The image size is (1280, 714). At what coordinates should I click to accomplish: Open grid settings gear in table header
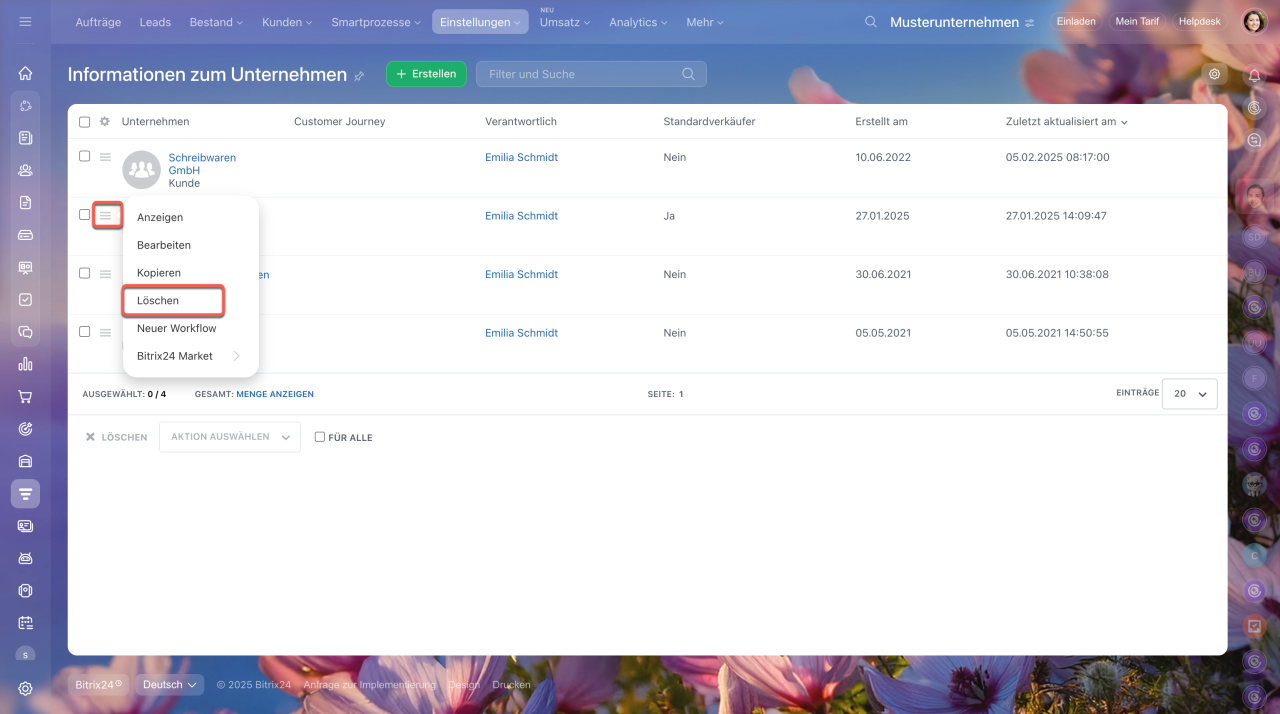(104, 122)
